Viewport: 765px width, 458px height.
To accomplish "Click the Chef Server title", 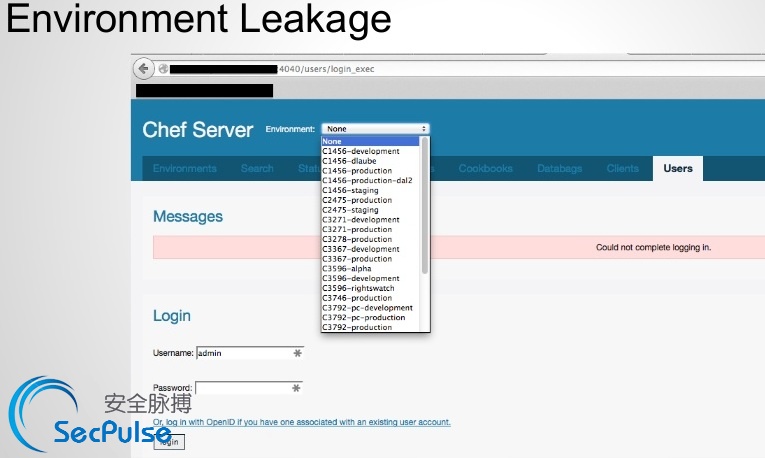I will [x=198, y=130].
